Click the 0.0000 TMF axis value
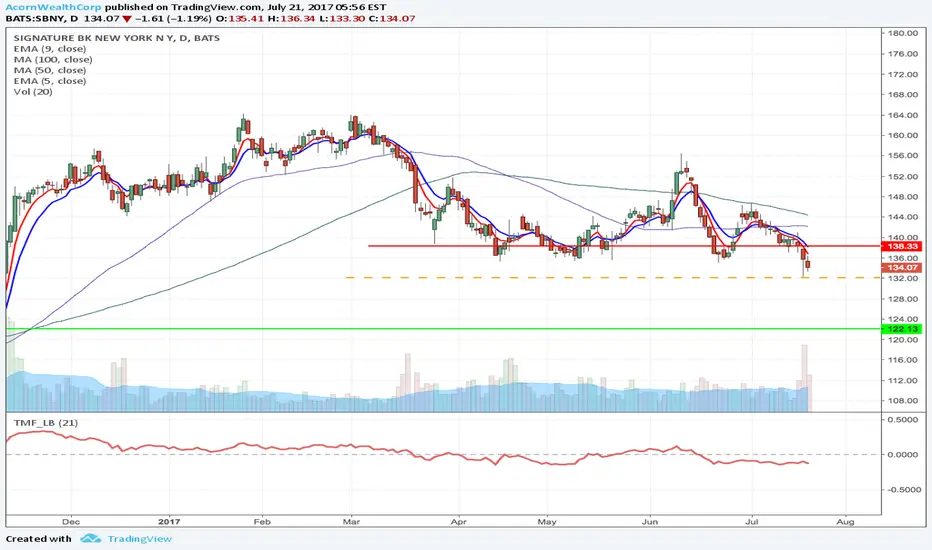The height and width of the screenshot is (550, 932). [x=902, y=454]
